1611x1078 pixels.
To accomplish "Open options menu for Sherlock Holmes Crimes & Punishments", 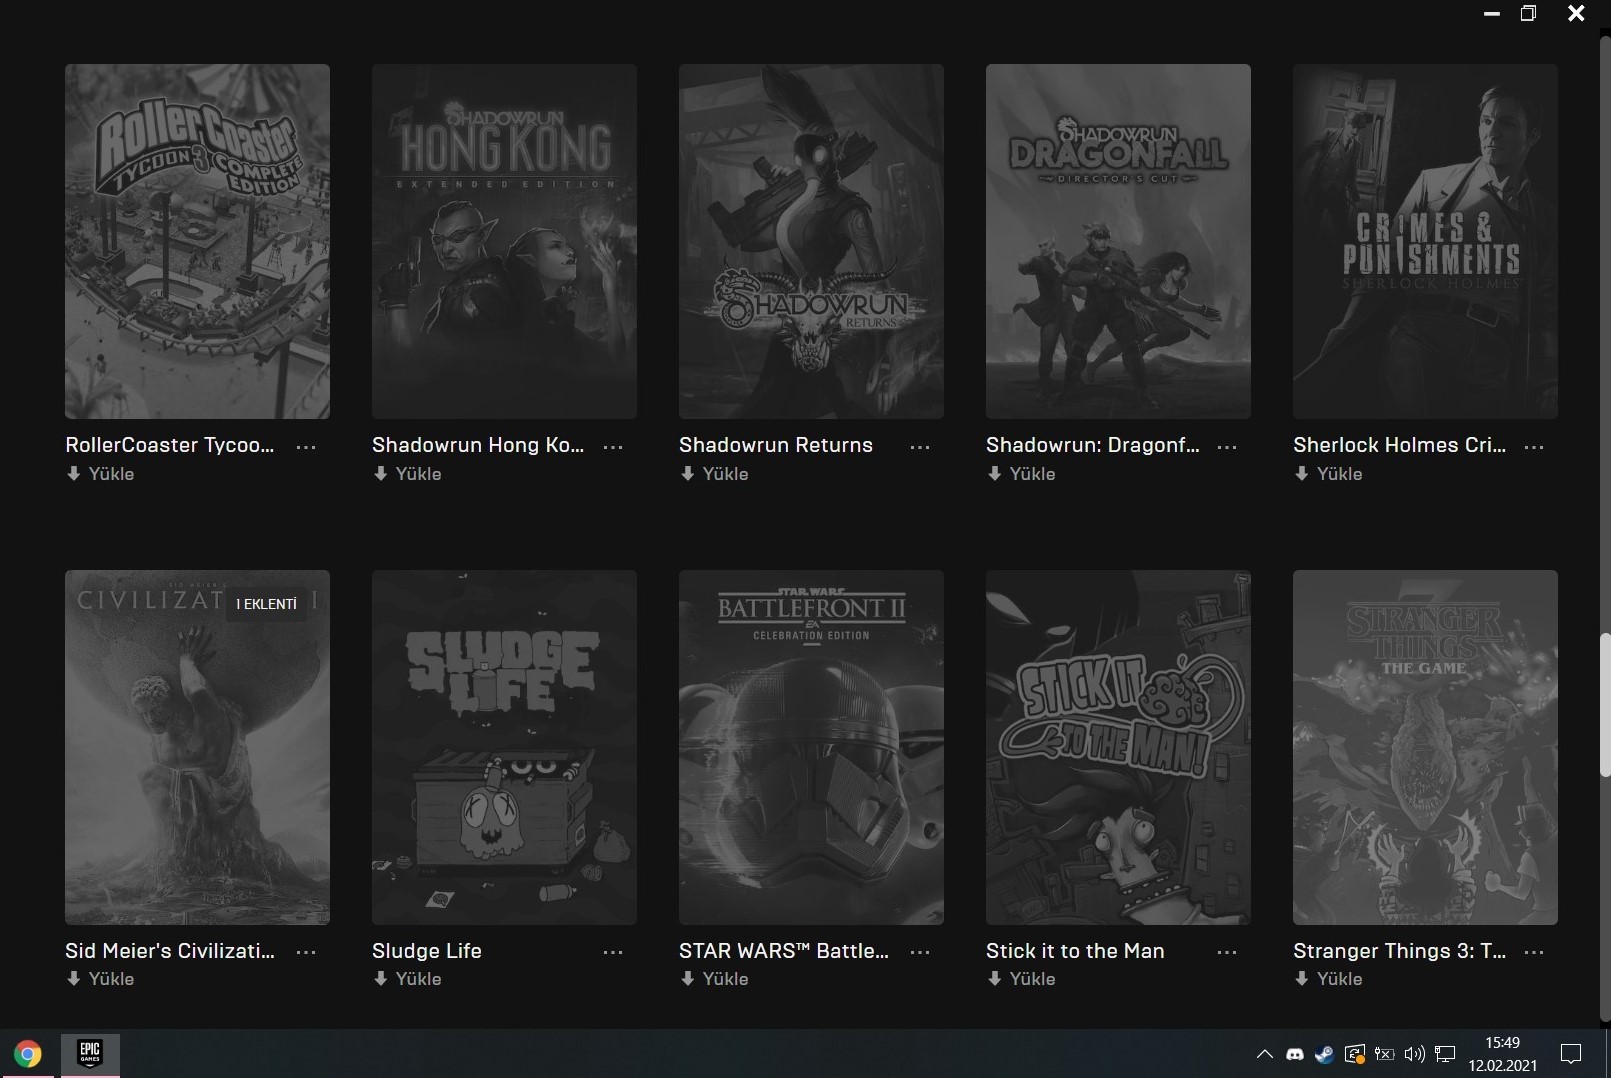I will click(1534, 447).
